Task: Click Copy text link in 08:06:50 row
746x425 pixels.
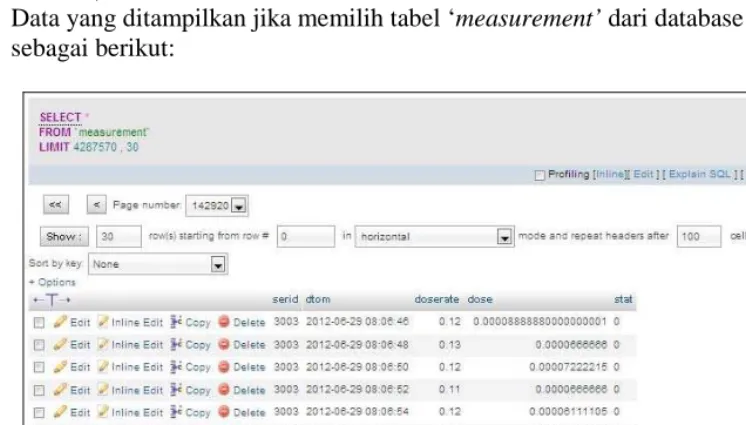Action: pos(198,367)
